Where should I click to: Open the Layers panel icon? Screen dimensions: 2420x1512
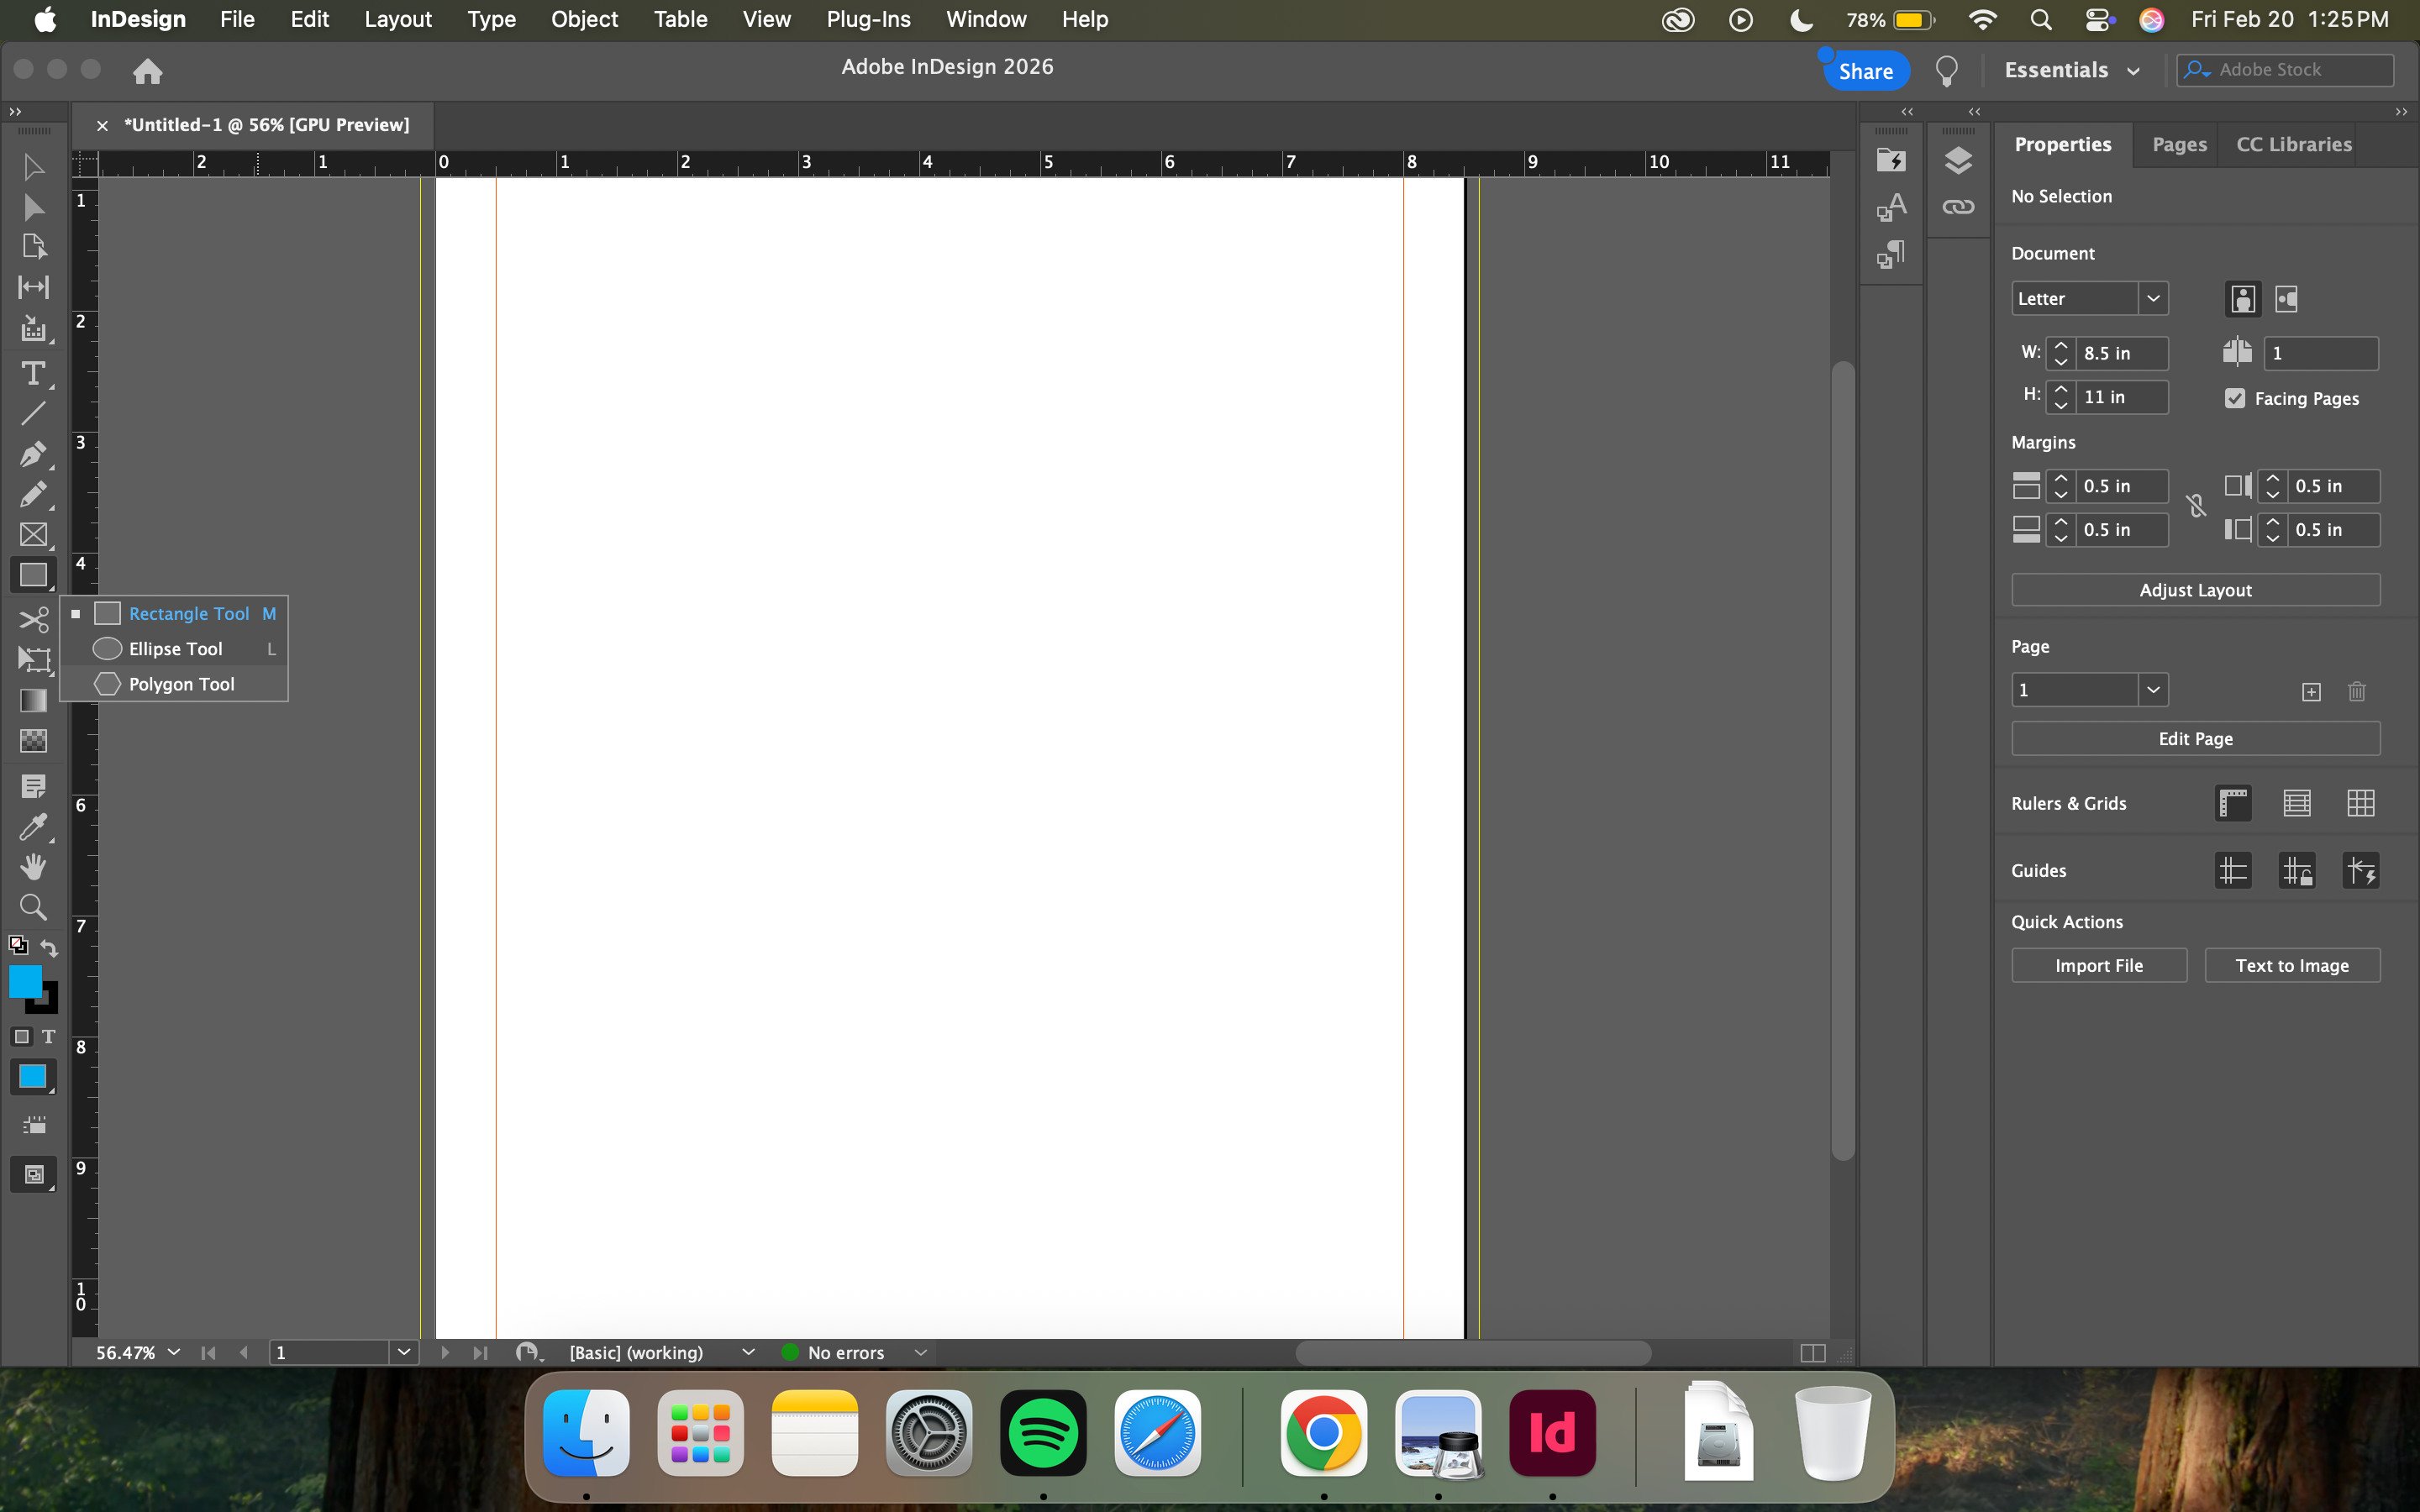(1958, 160)
